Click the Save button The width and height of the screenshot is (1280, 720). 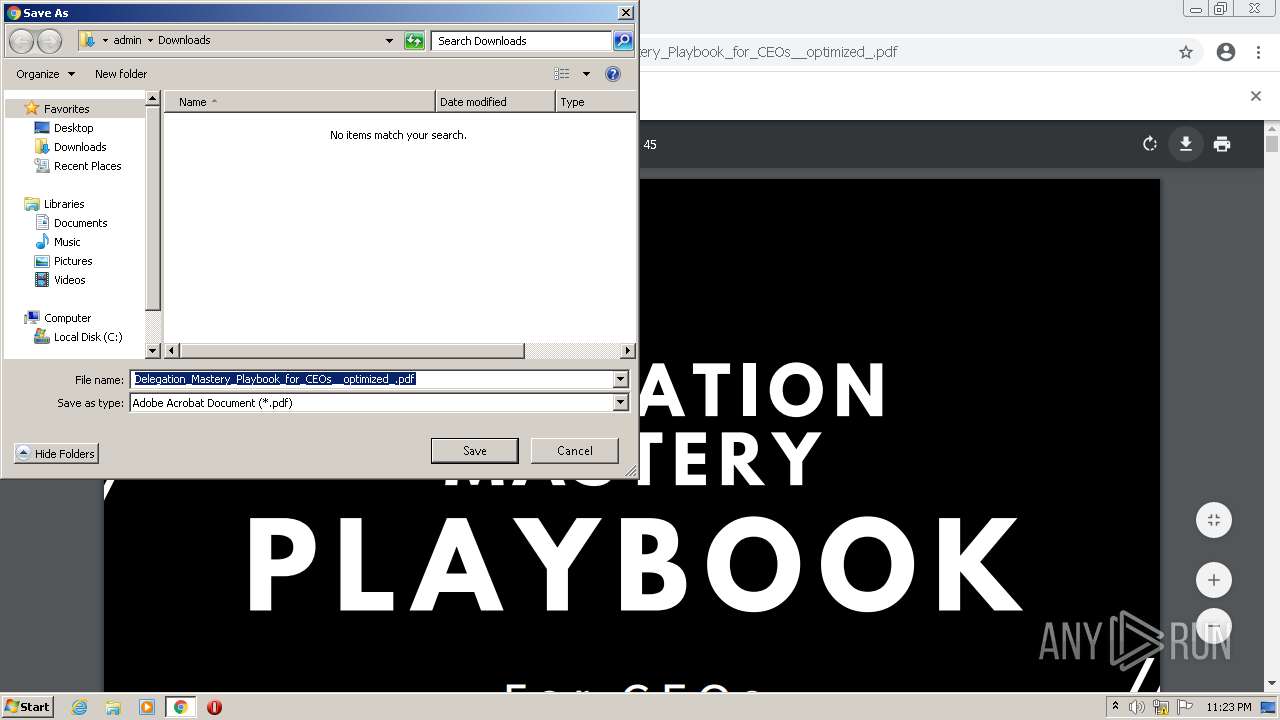tap(475, 451)
